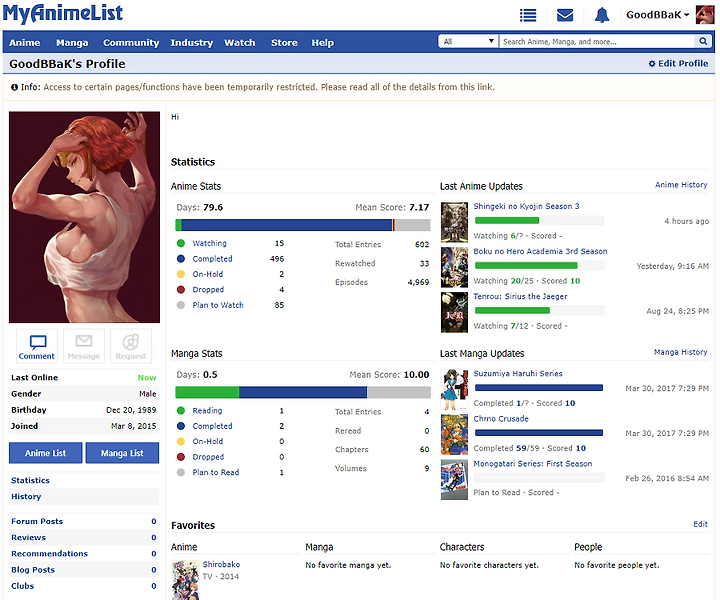
Task: Open the Anime menu
Action: (25, 43)
